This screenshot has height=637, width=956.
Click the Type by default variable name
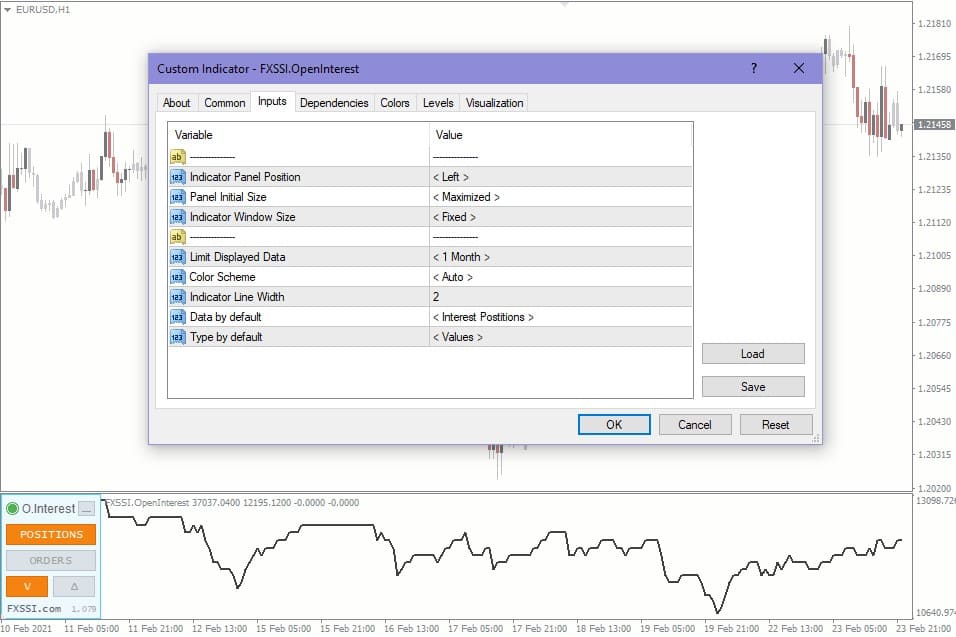[x=226, y=337]
